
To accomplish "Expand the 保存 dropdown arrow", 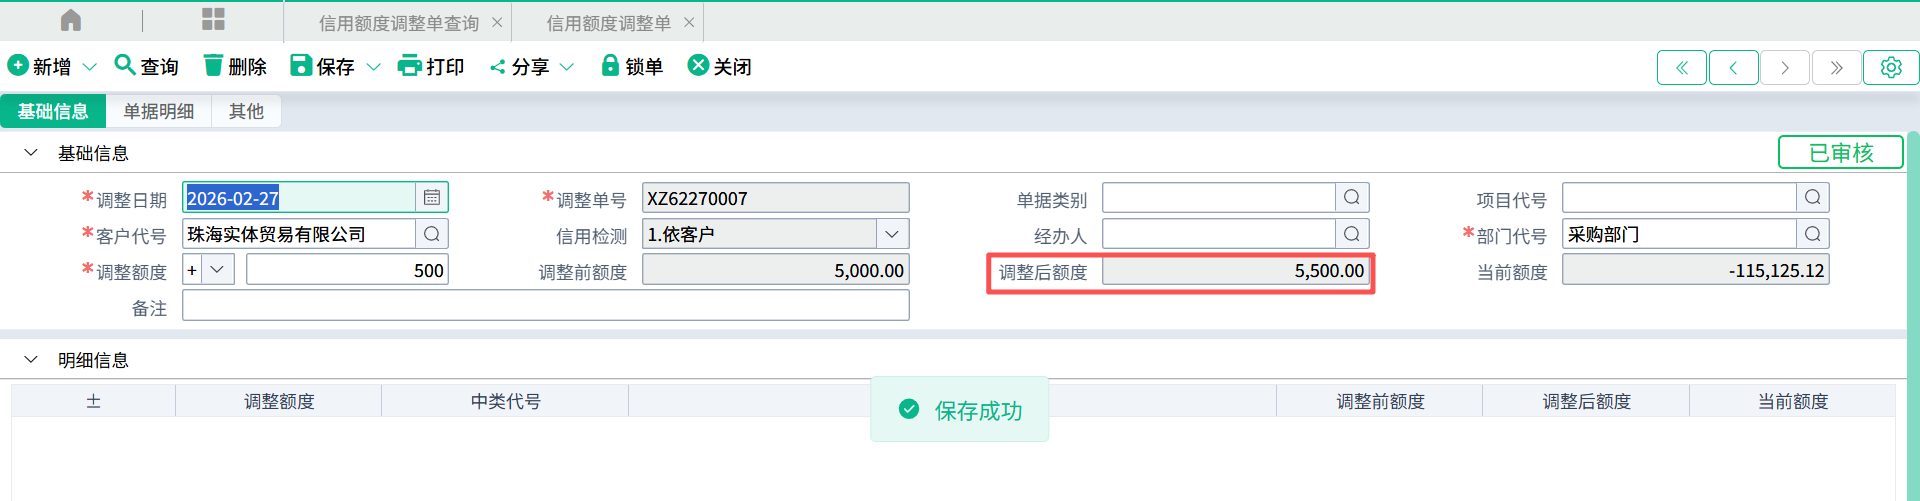I will [x=374, y=67].
